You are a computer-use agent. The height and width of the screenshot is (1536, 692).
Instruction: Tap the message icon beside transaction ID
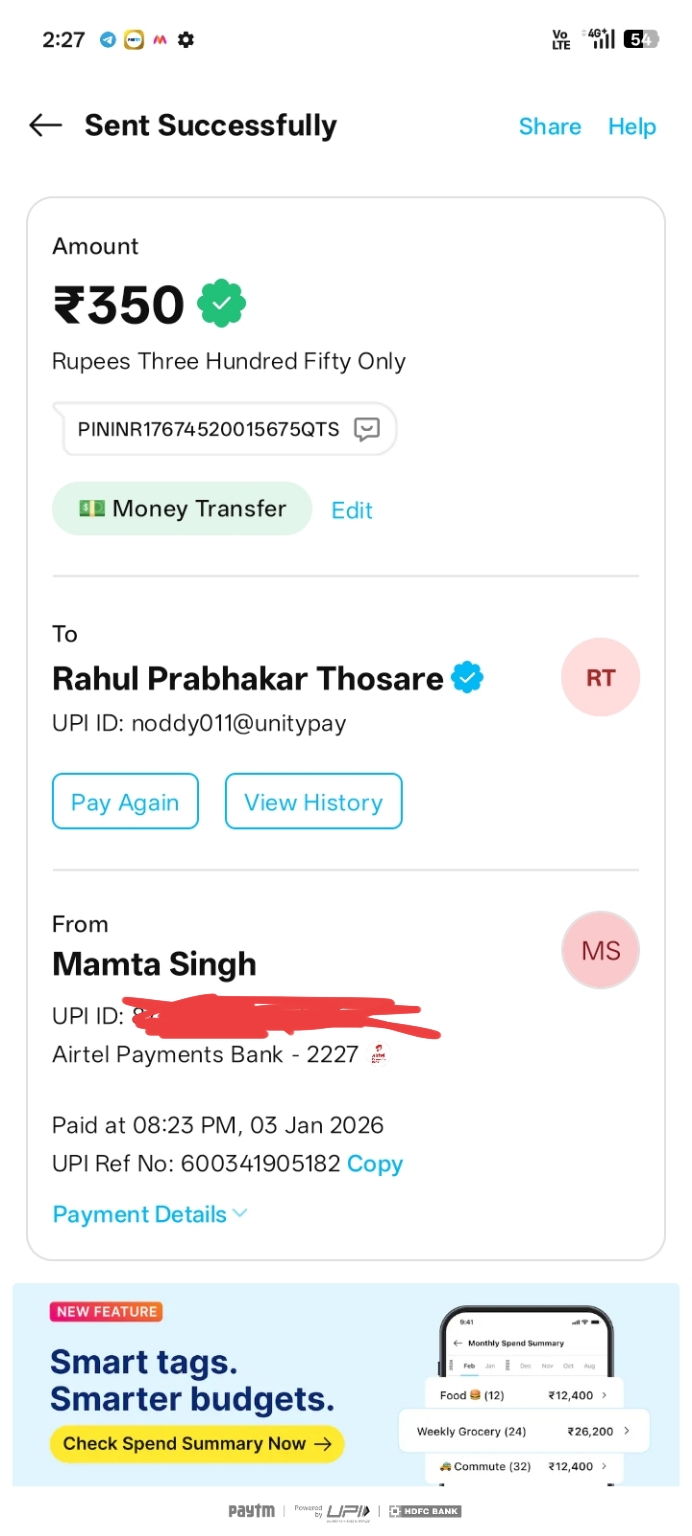pos(368,430)
